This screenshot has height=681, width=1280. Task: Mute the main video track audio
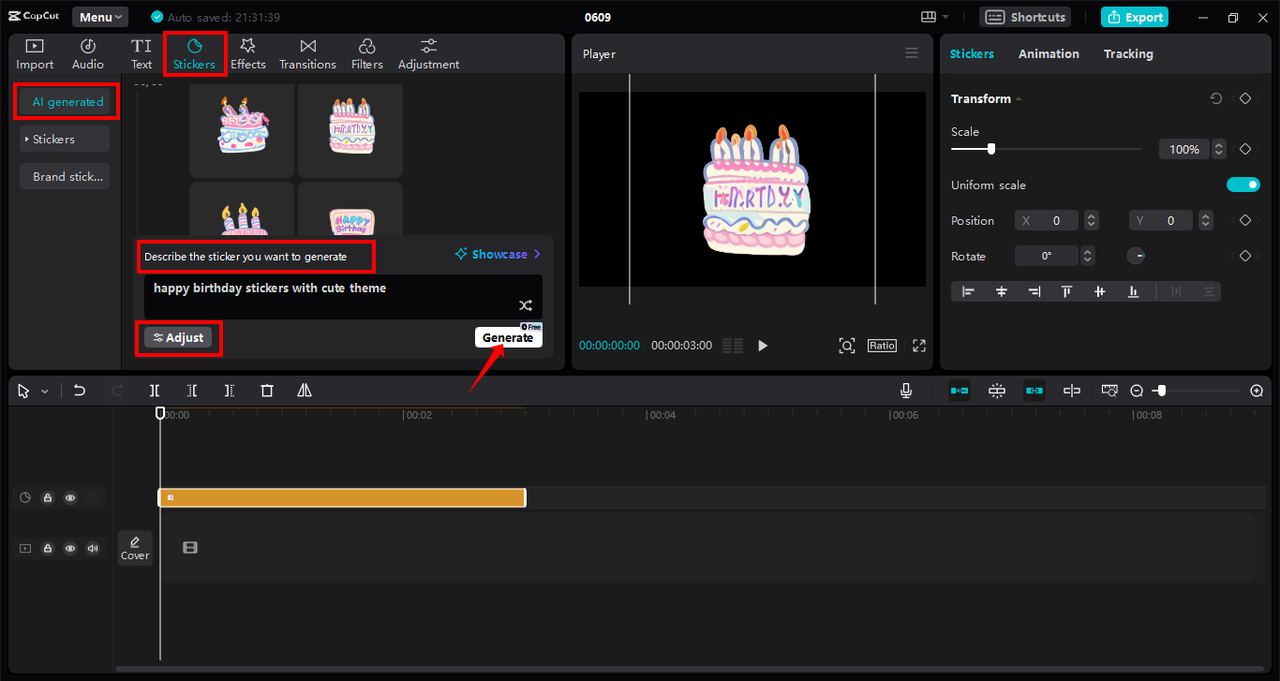93,548
